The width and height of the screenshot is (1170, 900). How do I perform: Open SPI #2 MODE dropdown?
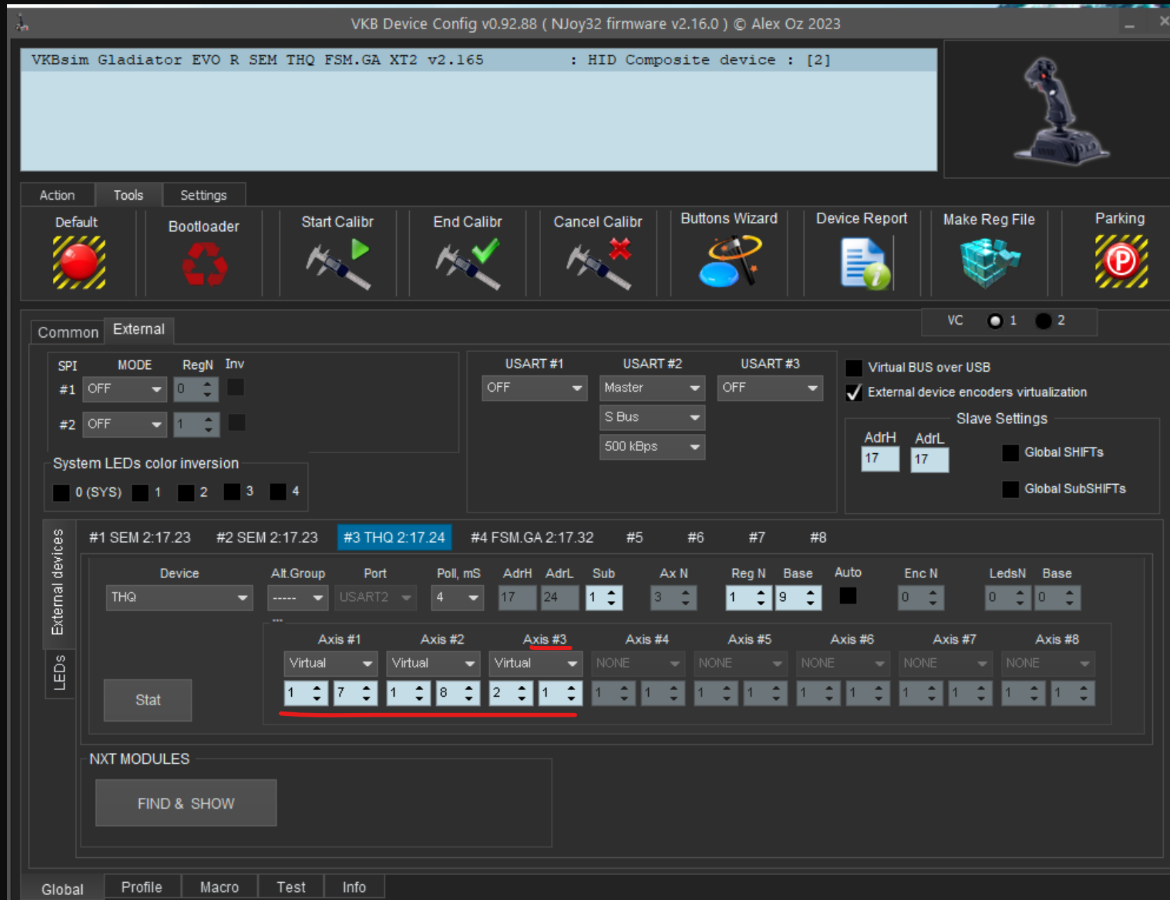coord(125,424)
